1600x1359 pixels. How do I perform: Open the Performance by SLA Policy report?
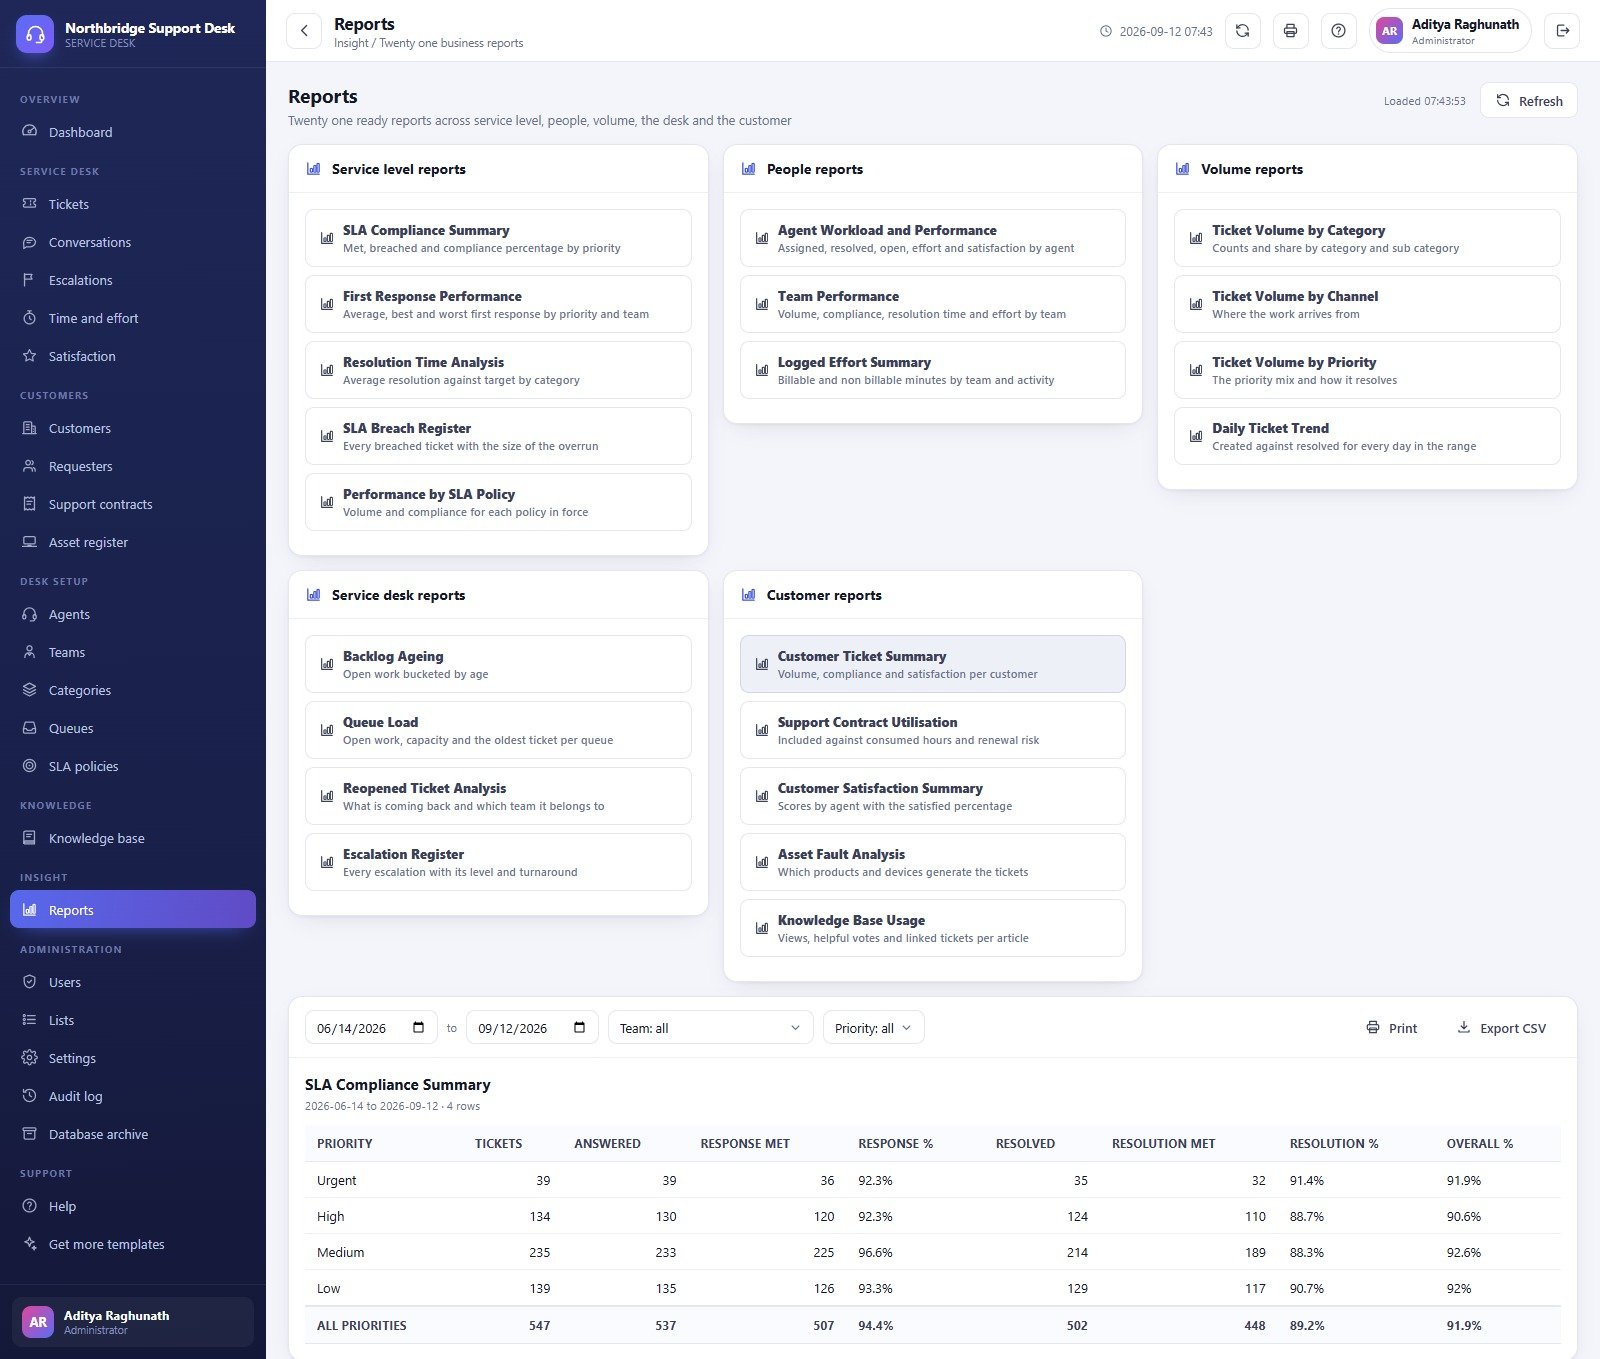point(498,502)
